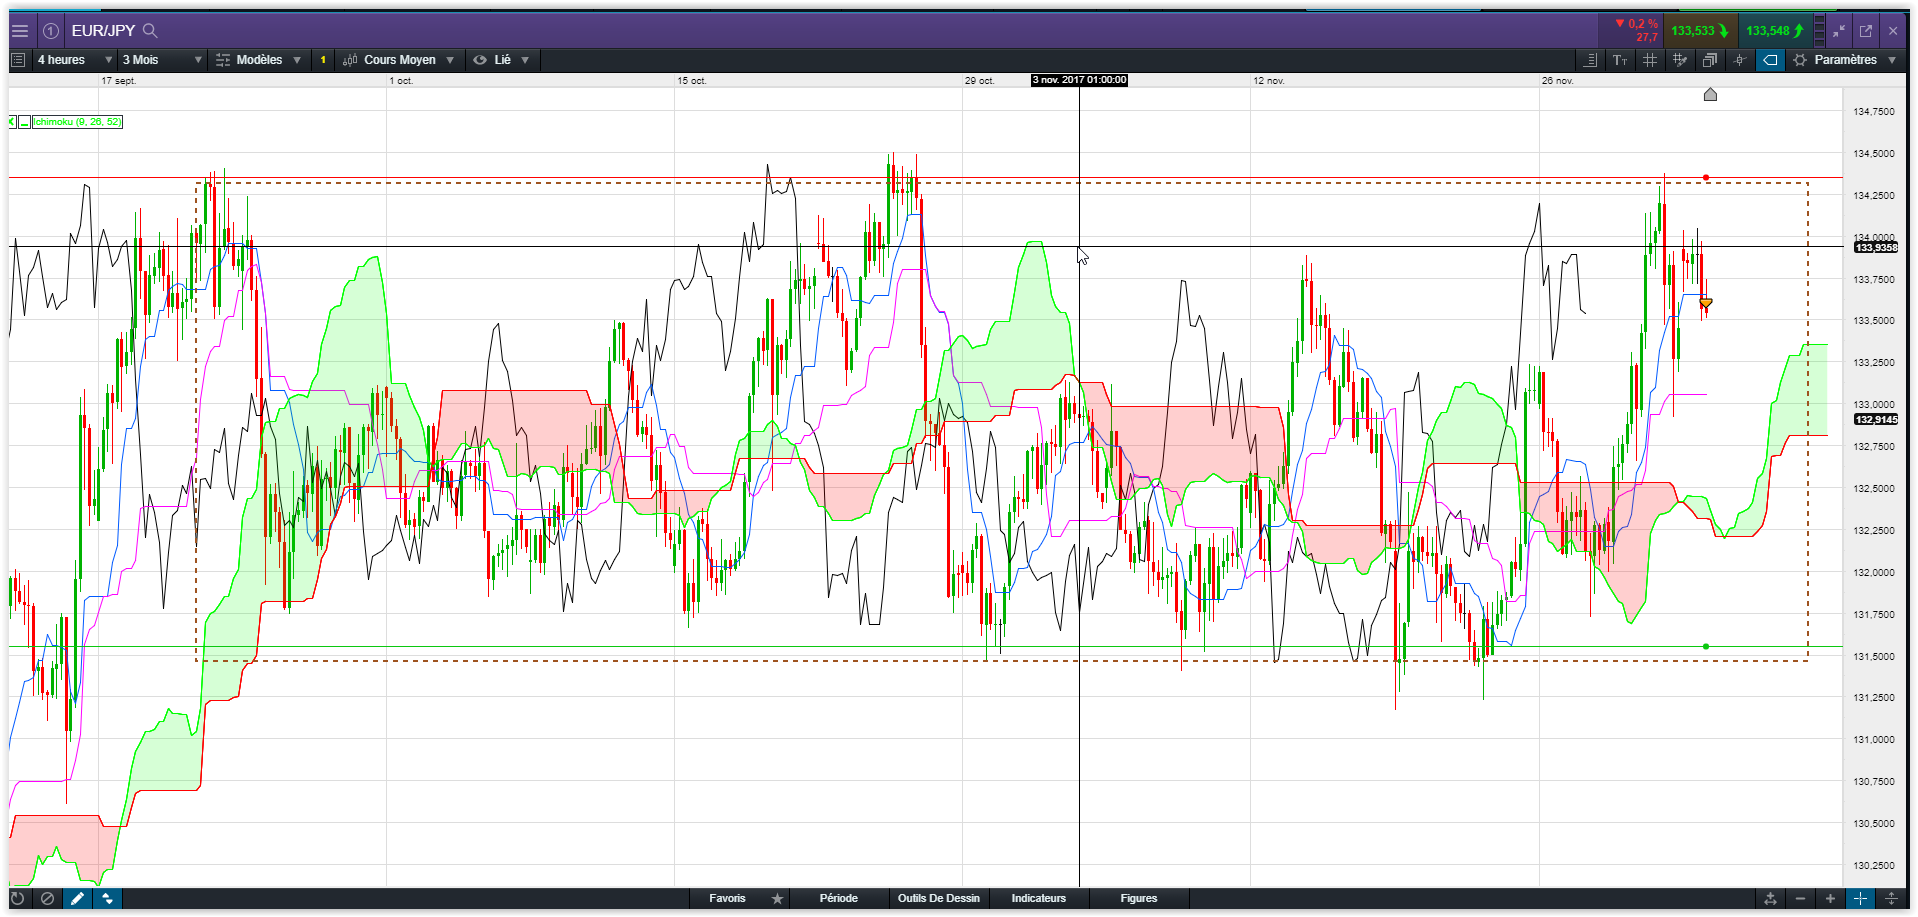This screenshot has width=1918, height=917.
Task: Open the Cours Moyen price type dropdown
Action: [398, 60]
